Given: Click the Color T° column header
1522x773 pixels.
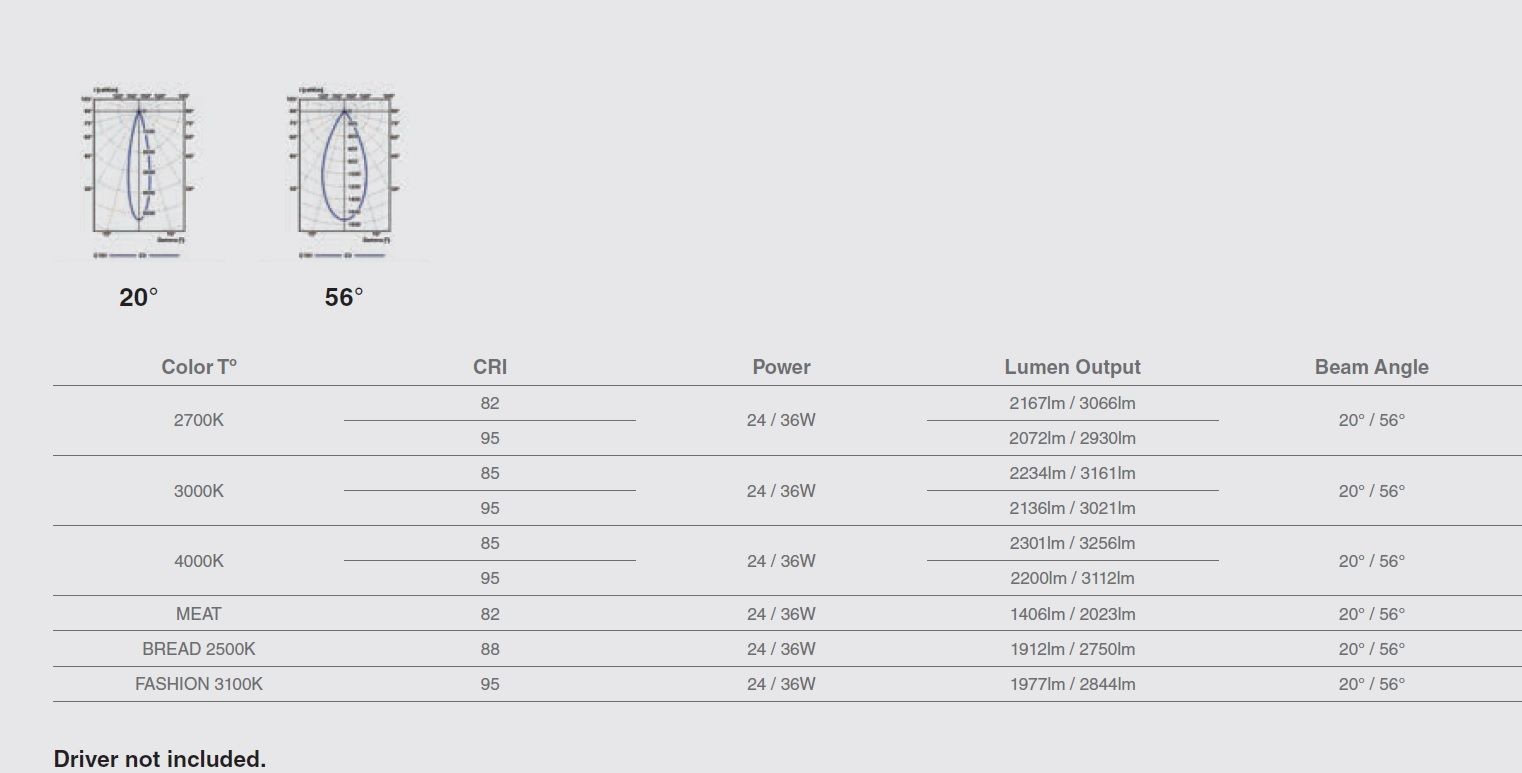Looking at the screenshot, I should pyautogui.click(x=199, y=367).
